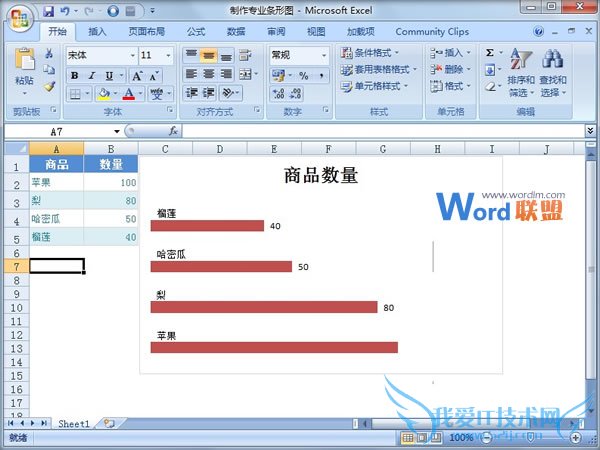This screenshot has height=450, width=600.
Task: Toggle middle vertical alignment
Action: coord(209,55)
